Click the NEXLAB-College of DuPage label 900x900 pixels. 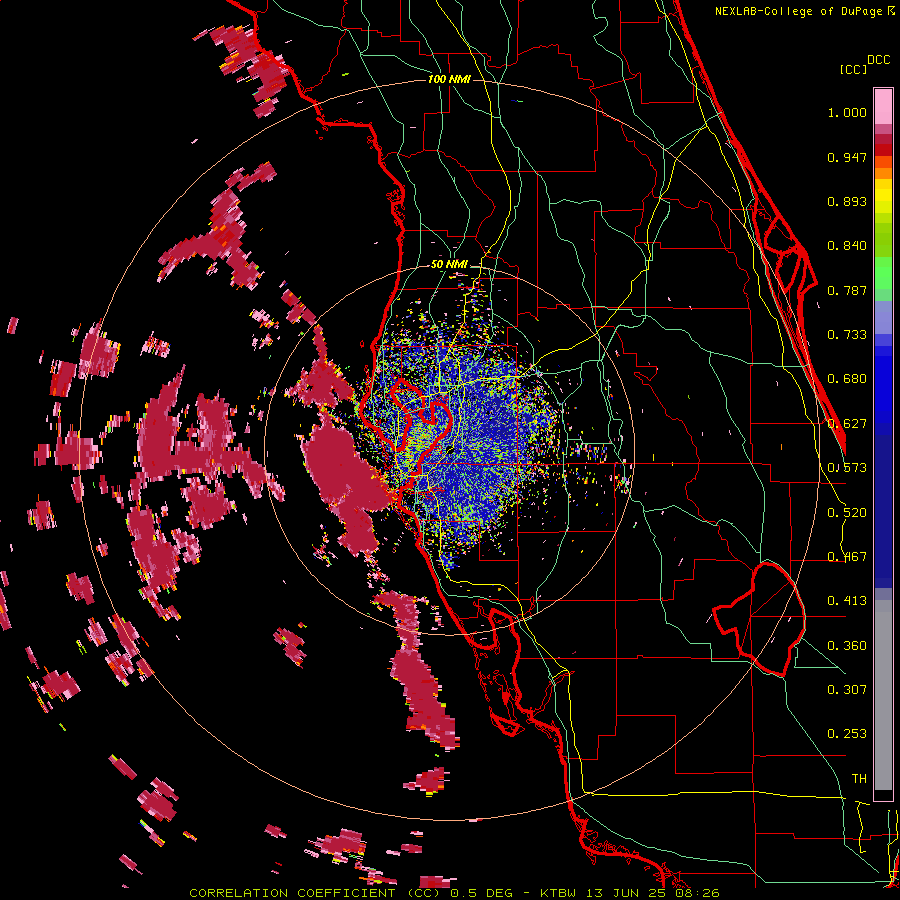click(800, 11)
